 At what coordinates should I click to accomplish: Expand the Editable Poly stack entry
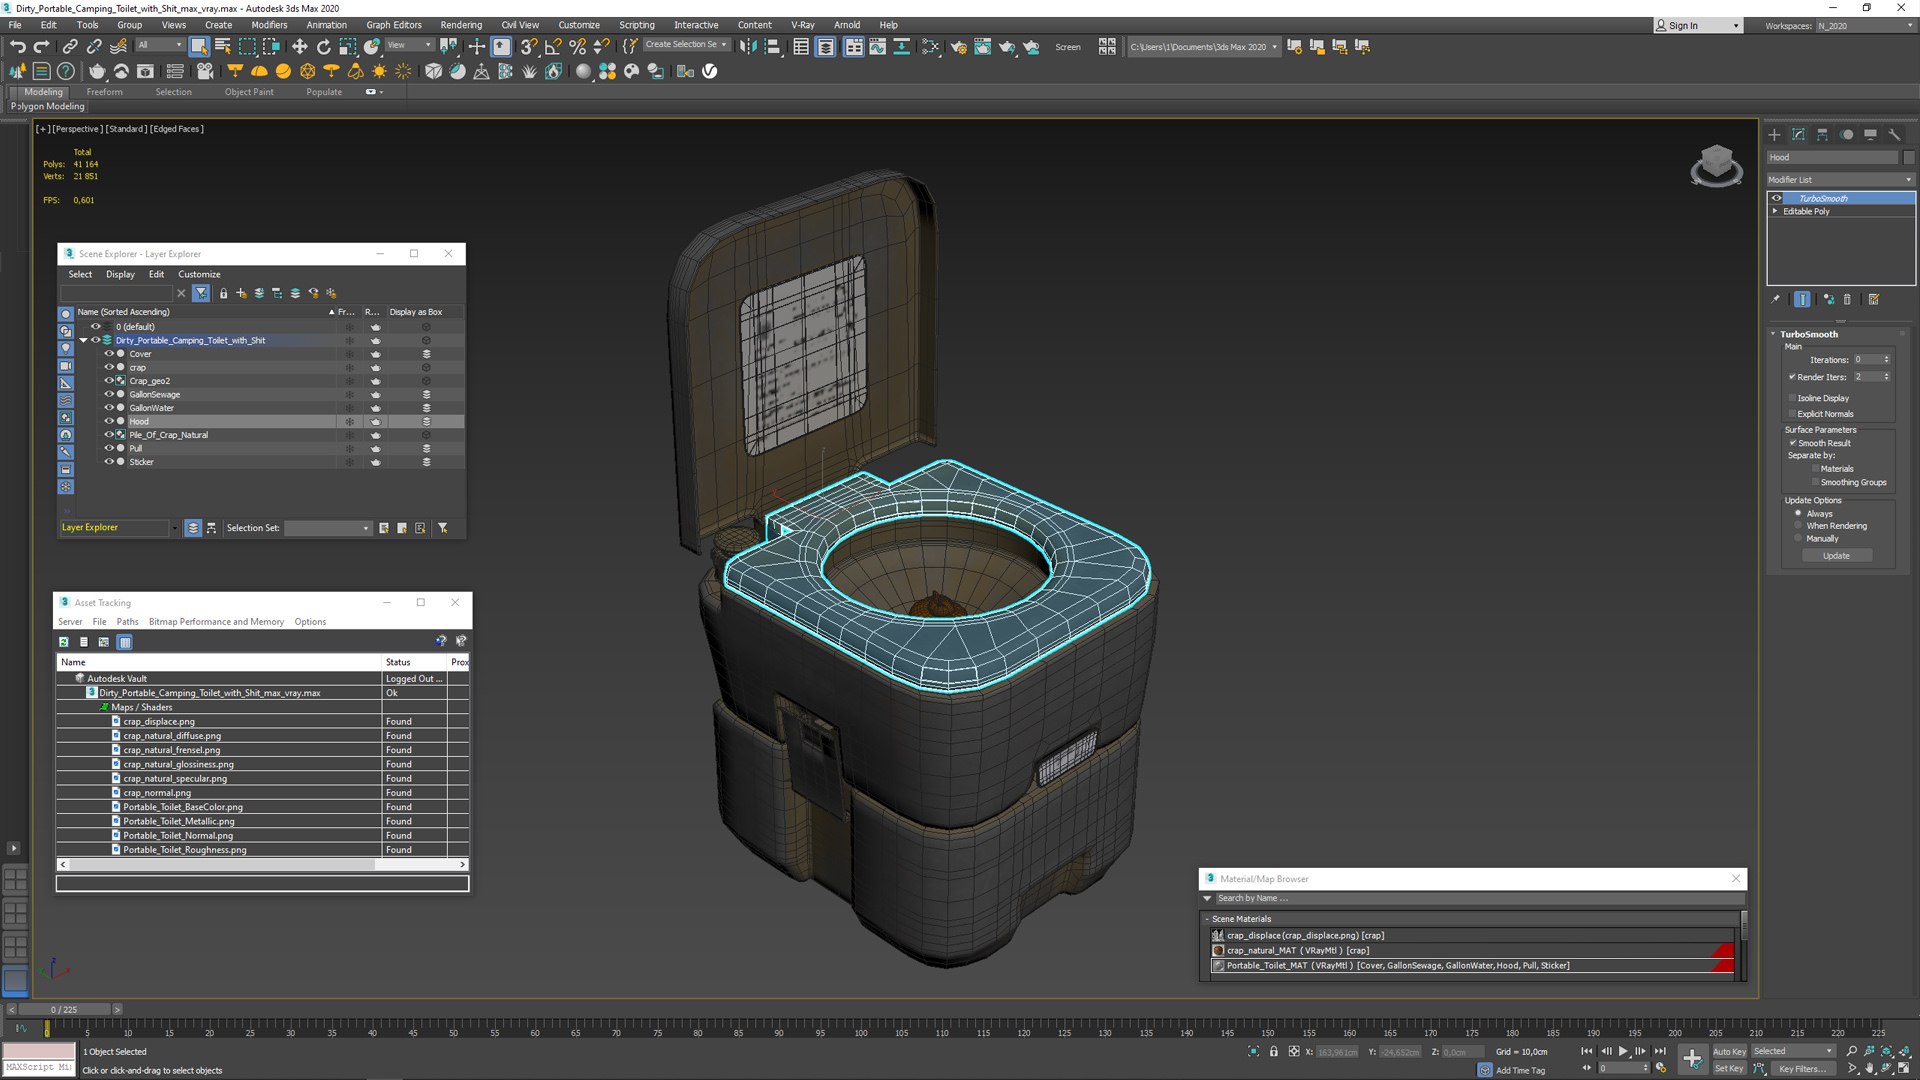click(1776, 211)
